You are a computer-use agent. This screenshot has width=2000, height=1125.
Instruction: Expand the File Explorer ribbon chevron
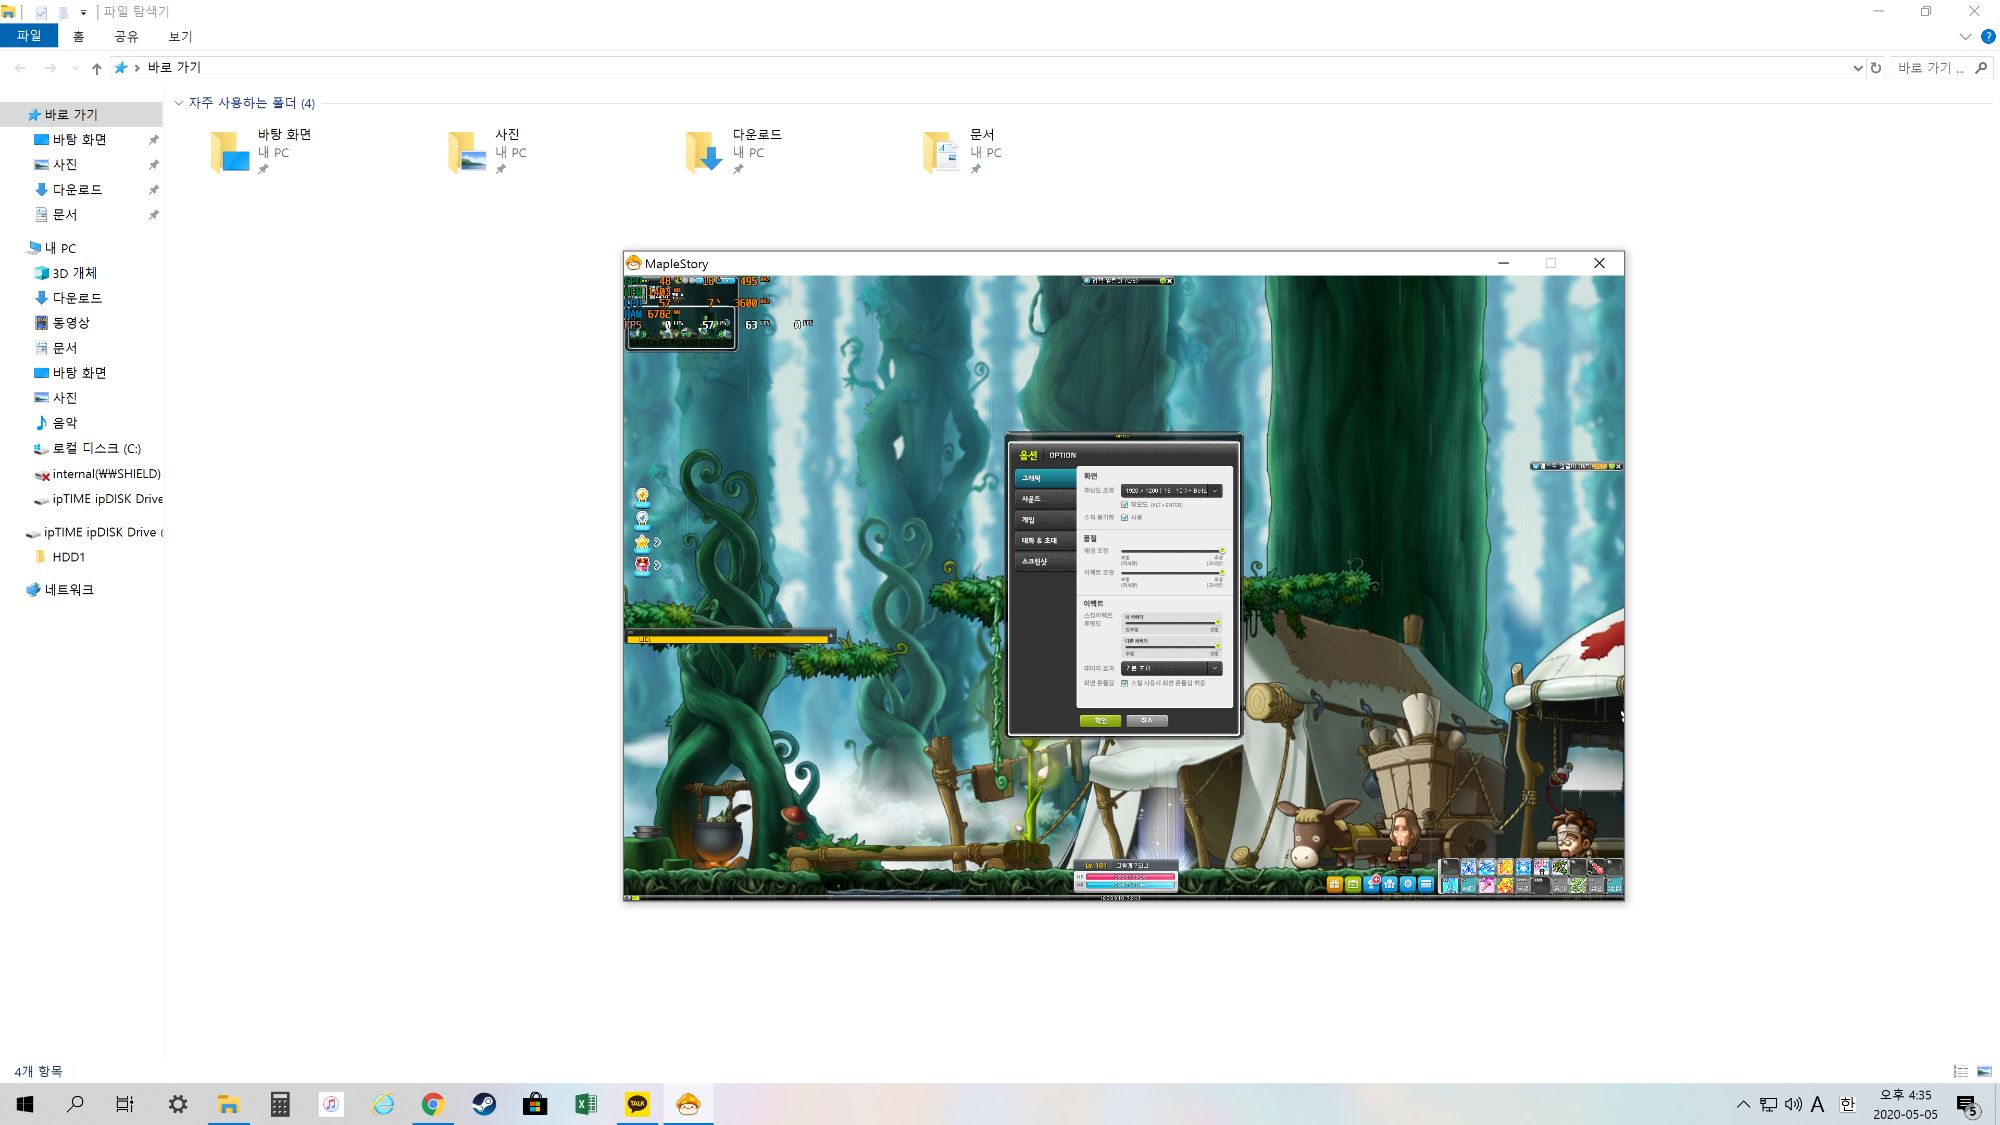(x=1965, y=36)
